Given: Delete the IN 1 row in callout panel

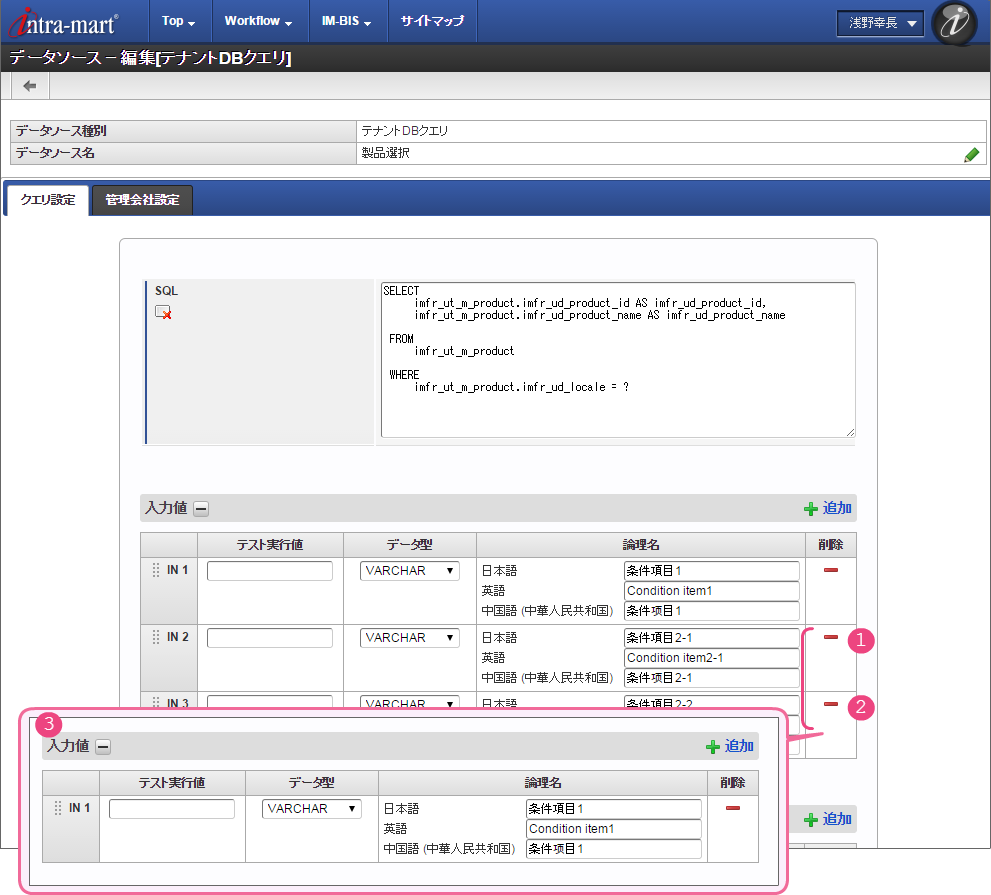Looking at the screenshot, I should pyautogui.click(x=733, y=808).
